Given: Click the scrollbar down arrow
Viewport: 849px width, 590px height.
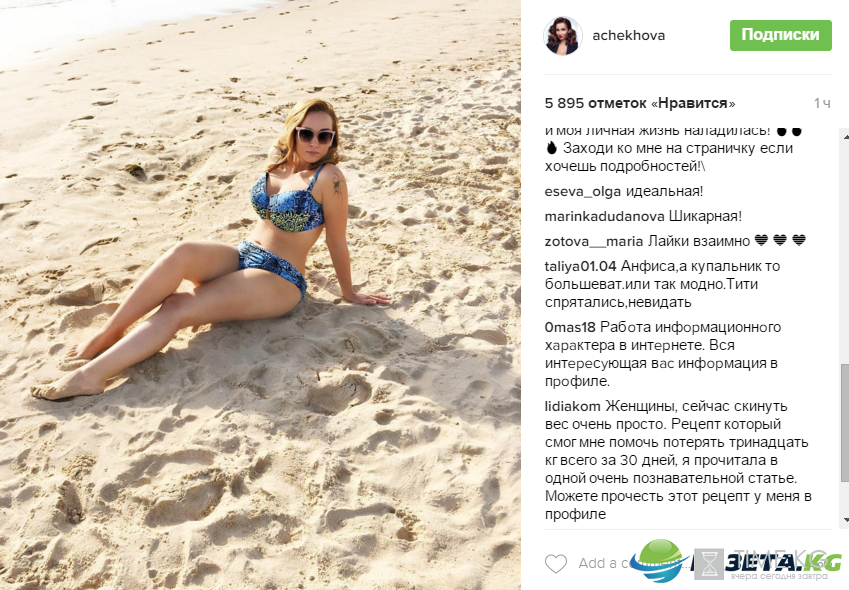Looking at the screenshot, I should [845, 520].
